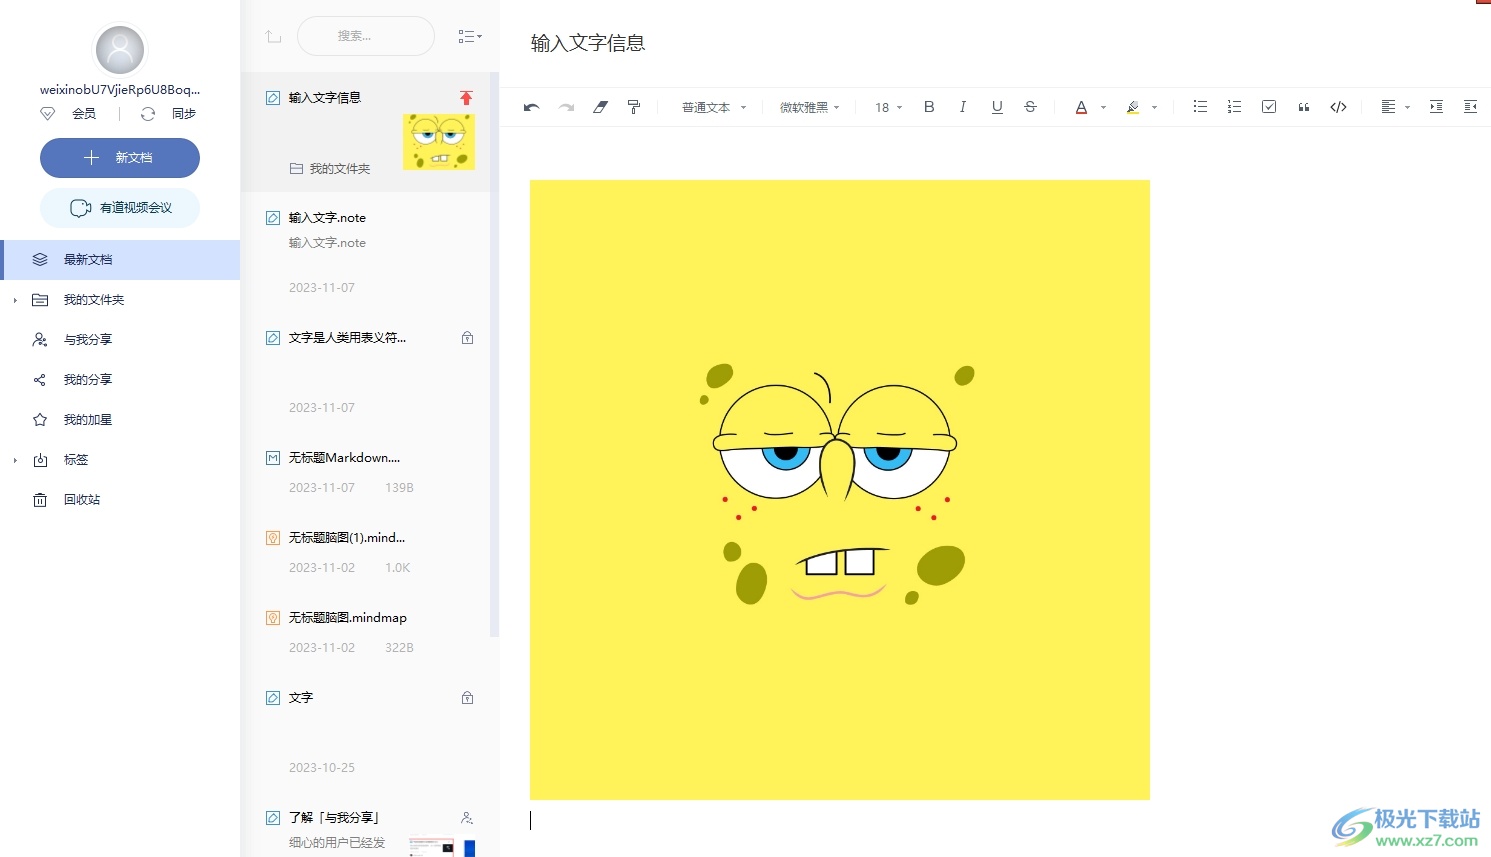
Task: Open the note titled 文字
Action: pyautogui.click(x=365, y=732)
